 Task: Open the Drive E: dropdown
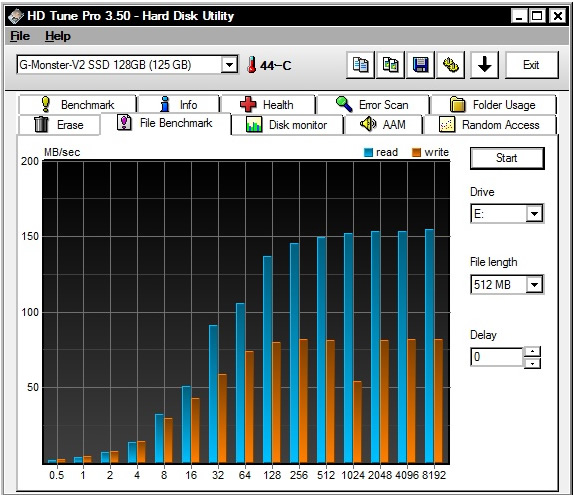click(x=534, y=213)
